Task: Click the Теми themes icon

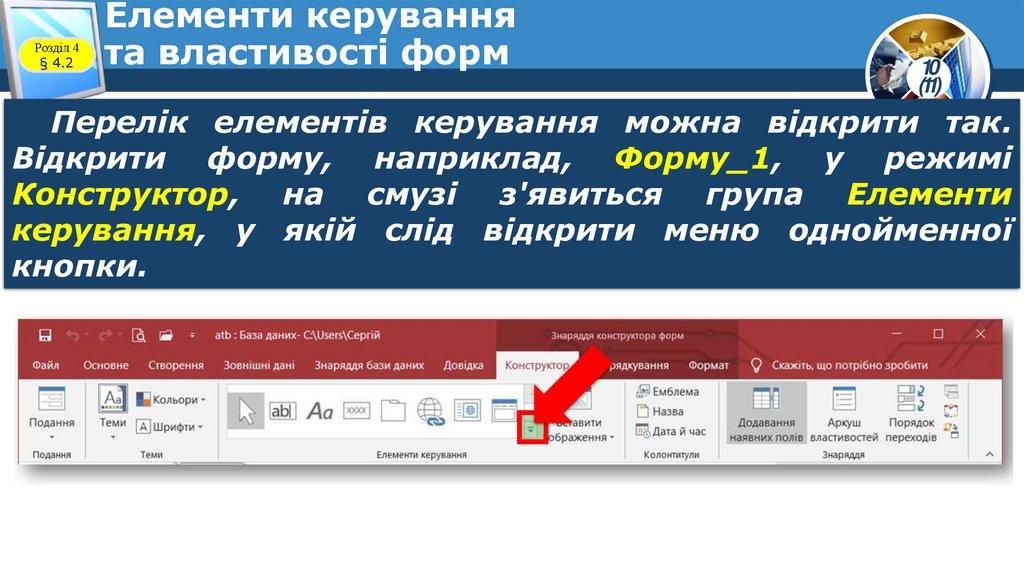Action: (112, 398)
